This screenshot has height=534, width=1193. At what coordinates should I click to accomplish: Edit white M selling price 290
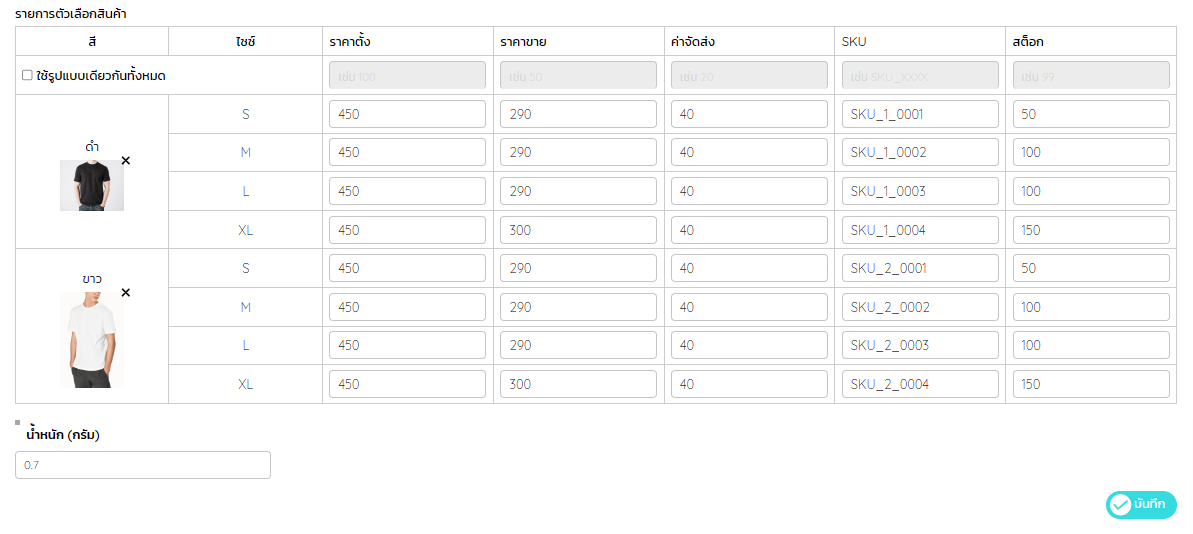pyautogui.click(x=578, y=307)
